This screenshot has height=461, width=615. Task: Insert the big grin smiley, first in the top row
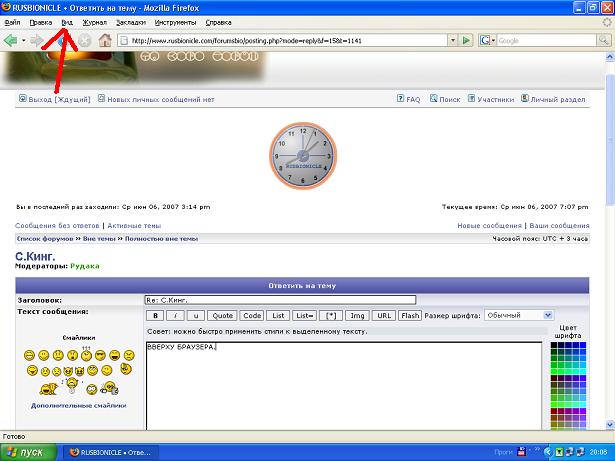tap(29, 356)
